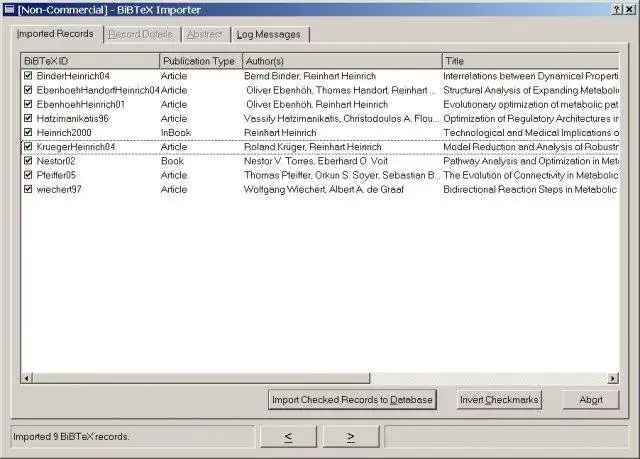Sort by the BiBTeX ID column header
640x459 pixels.
[90, 61]
